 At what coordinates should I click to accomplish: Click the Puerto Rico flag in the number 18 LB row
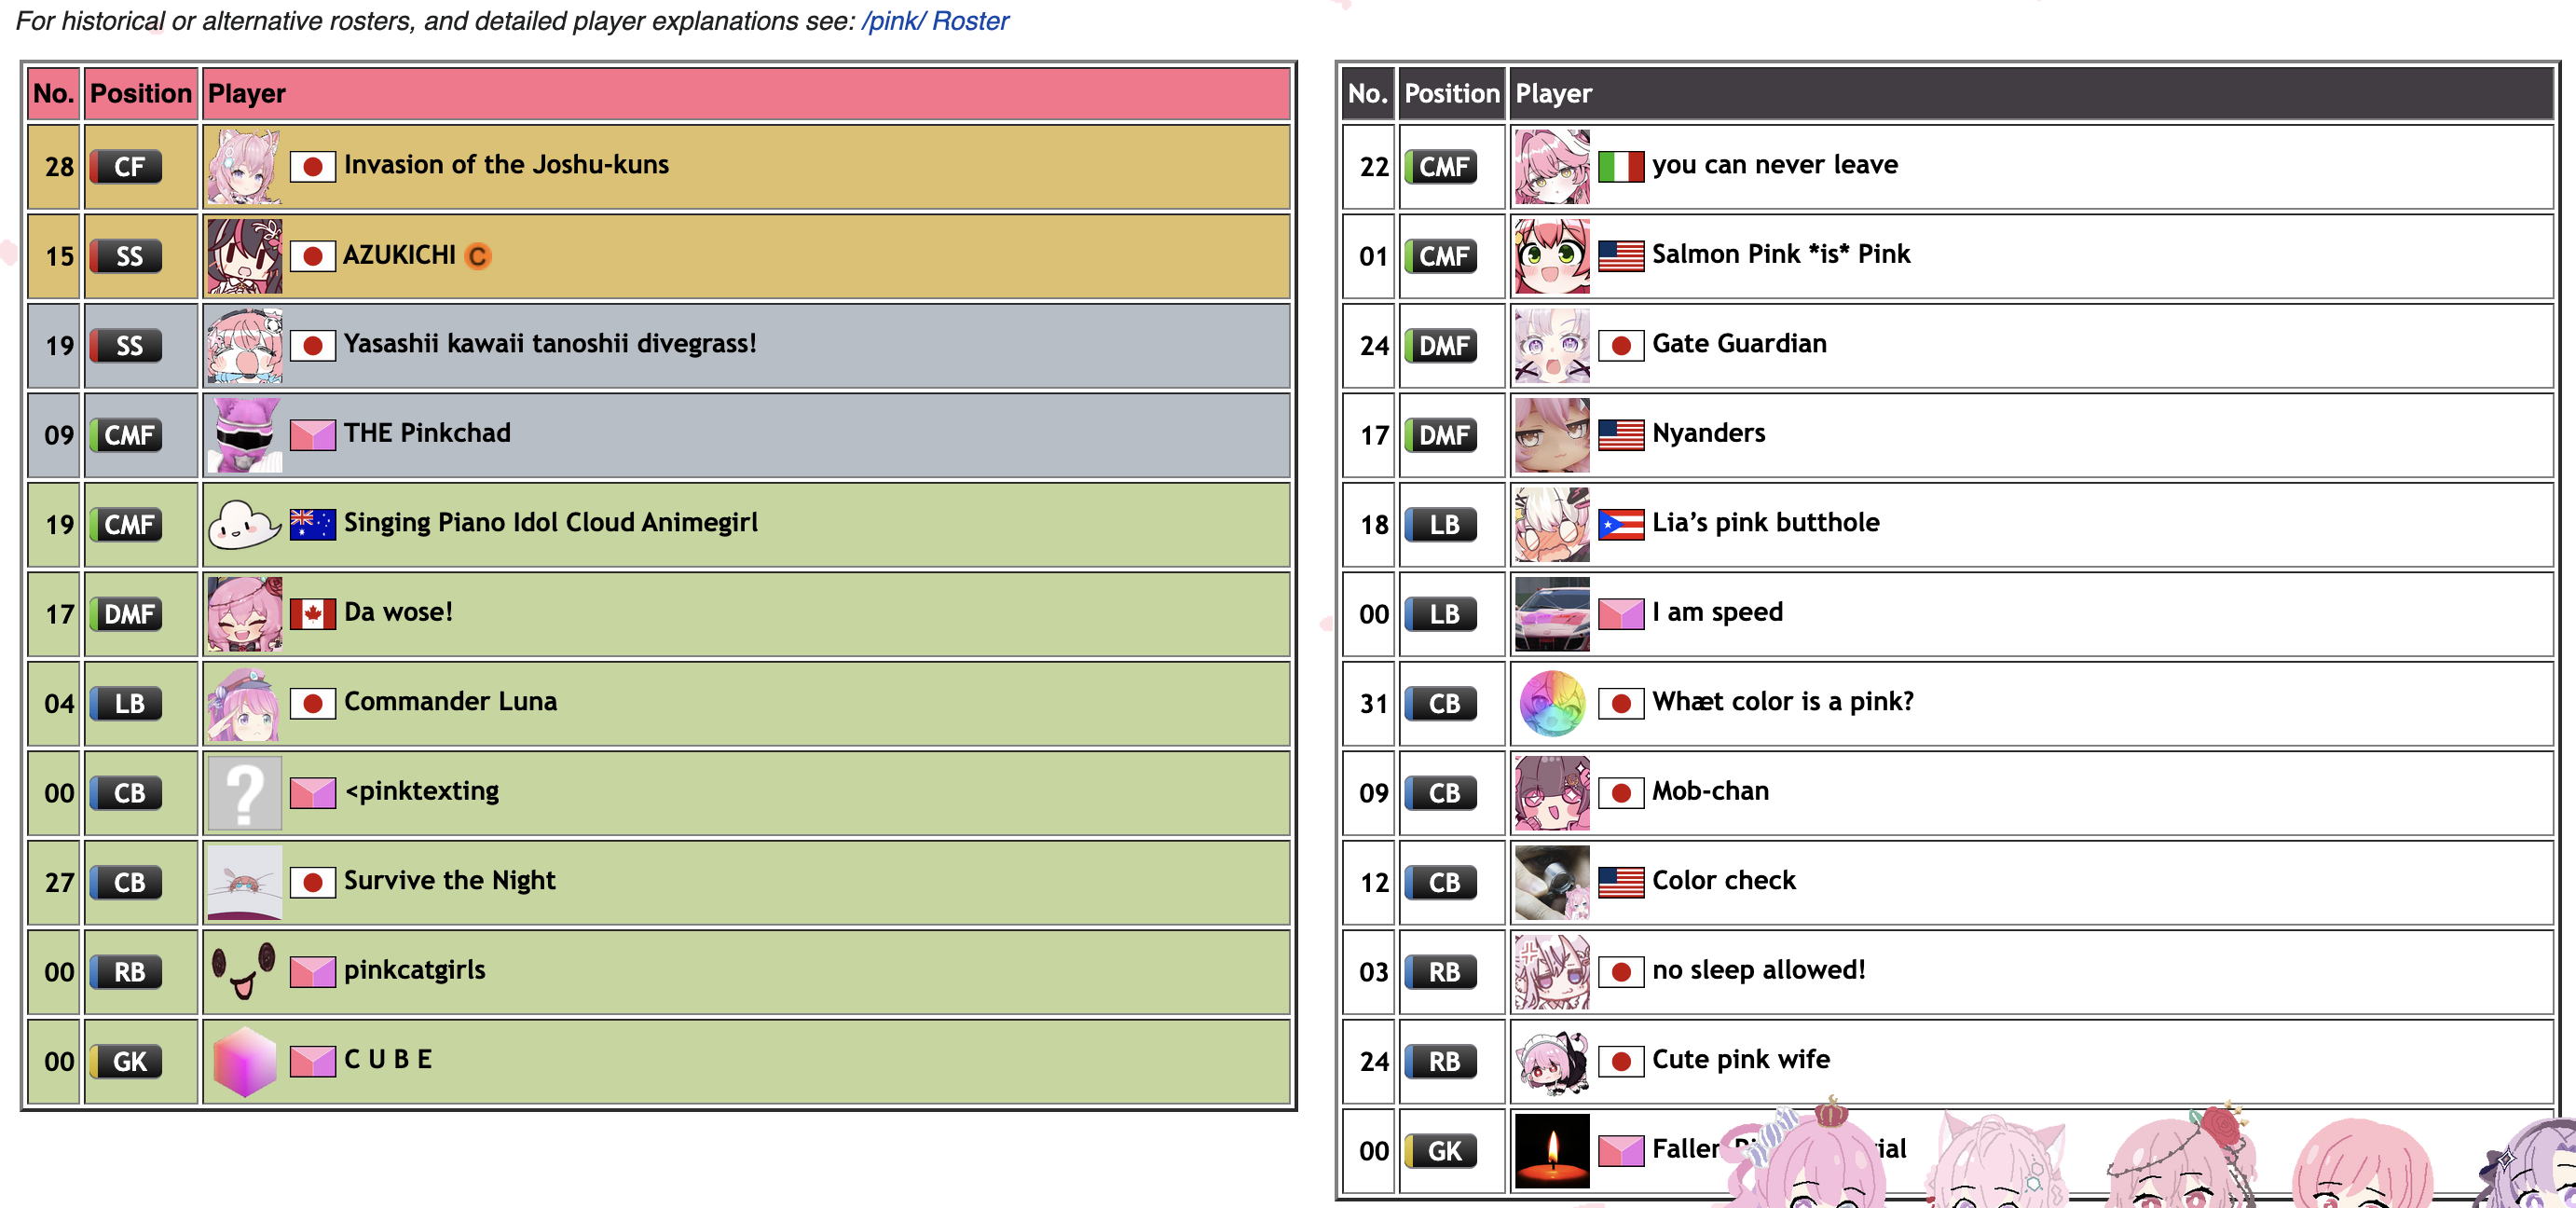1620,524
